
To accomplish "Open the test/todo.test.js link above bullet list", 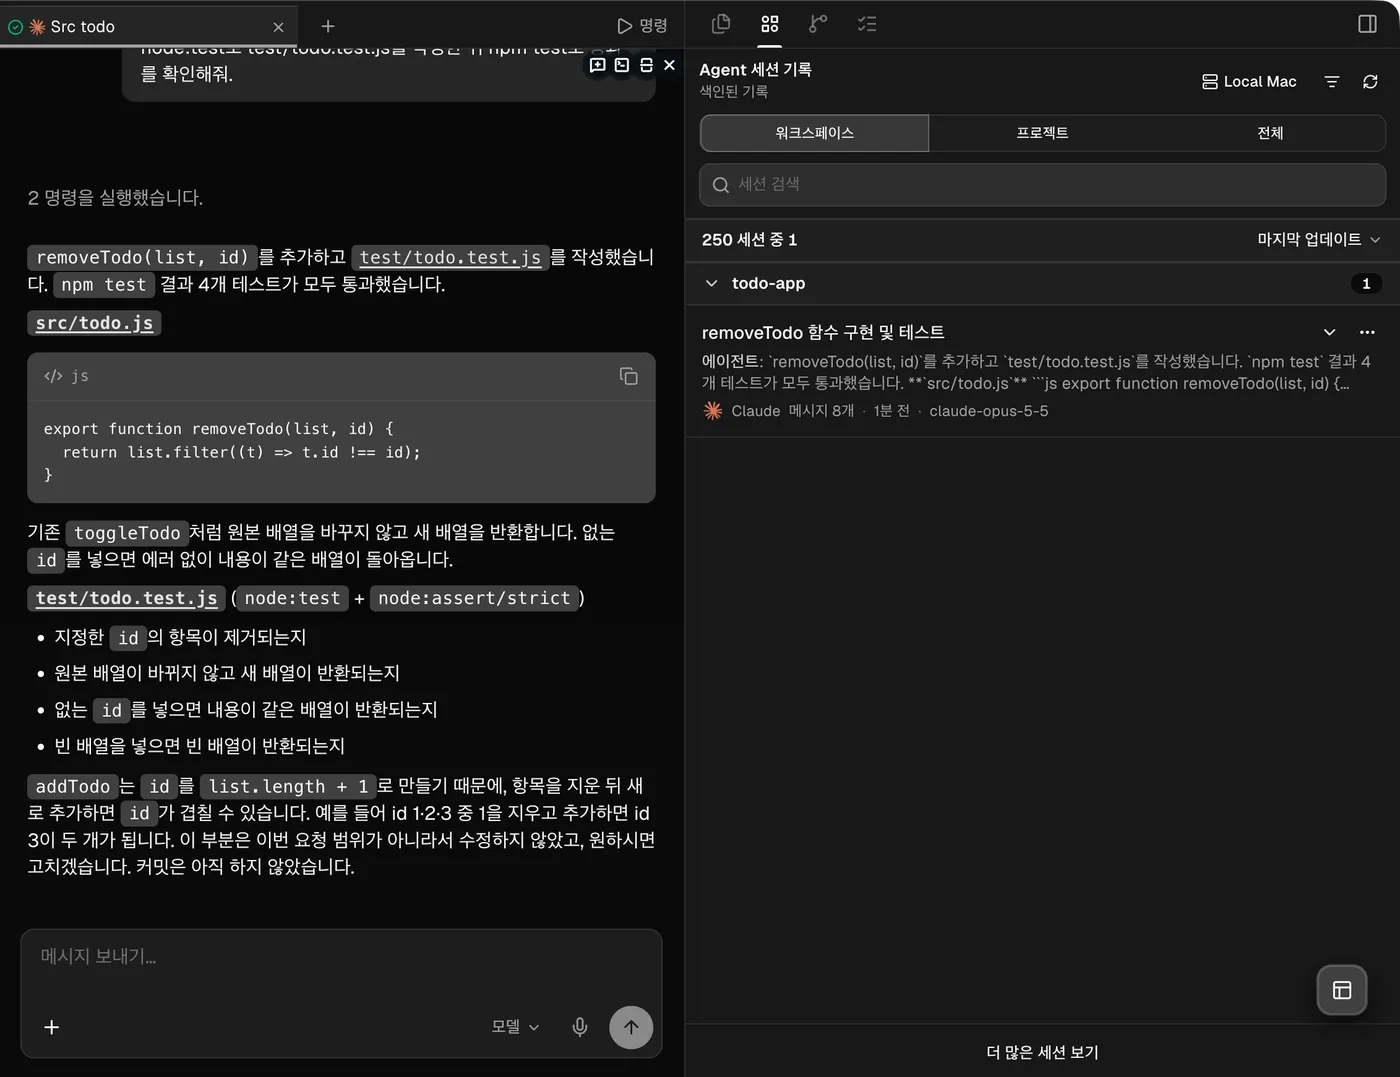I will pos(126,598).
